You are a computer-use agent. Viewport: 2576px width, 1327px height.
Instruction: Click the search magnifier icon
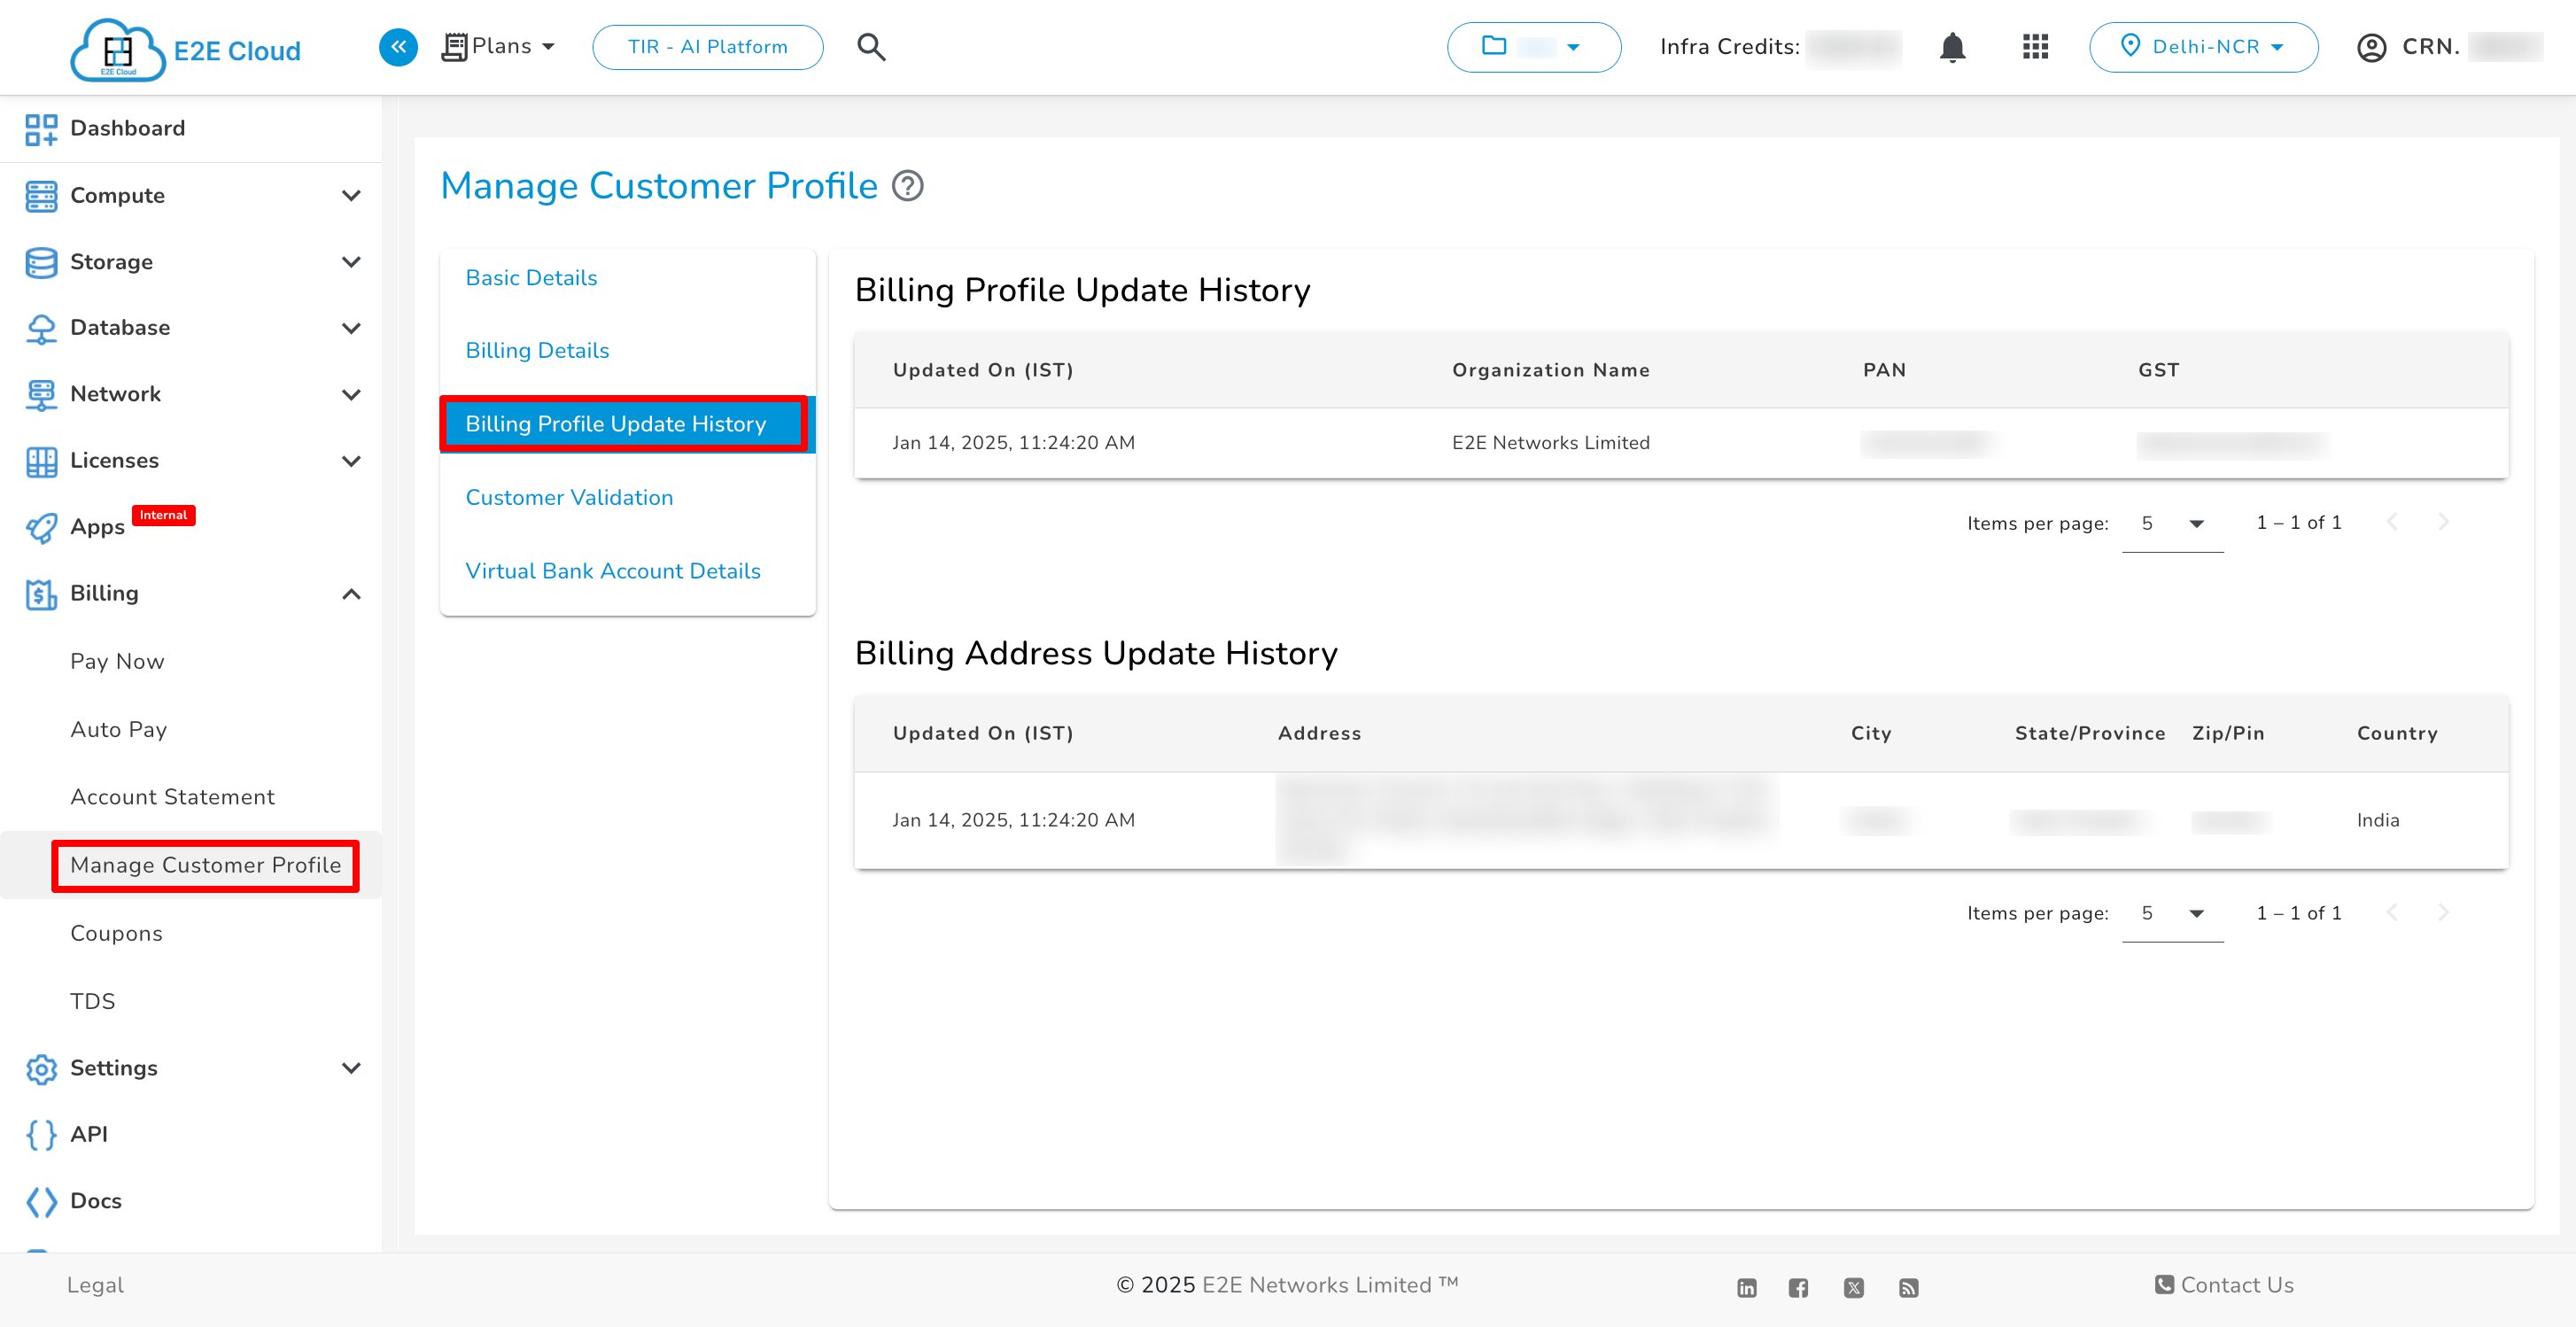coord(871,47)
